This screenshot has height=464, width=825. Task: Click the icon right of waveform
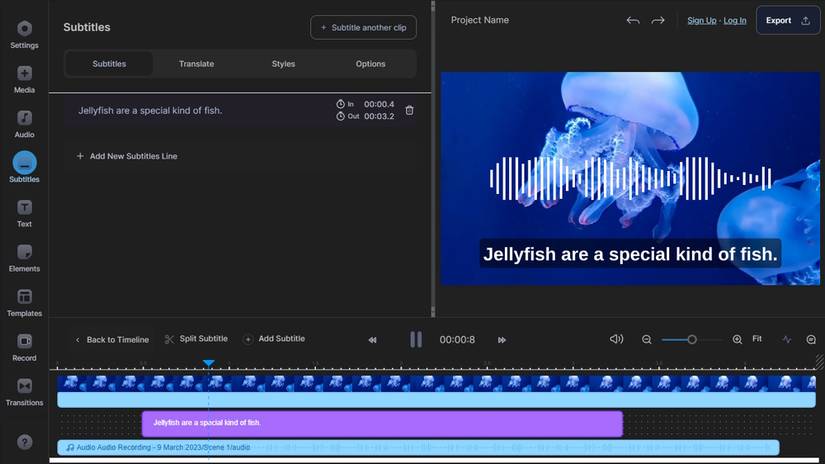pos(811,340)
